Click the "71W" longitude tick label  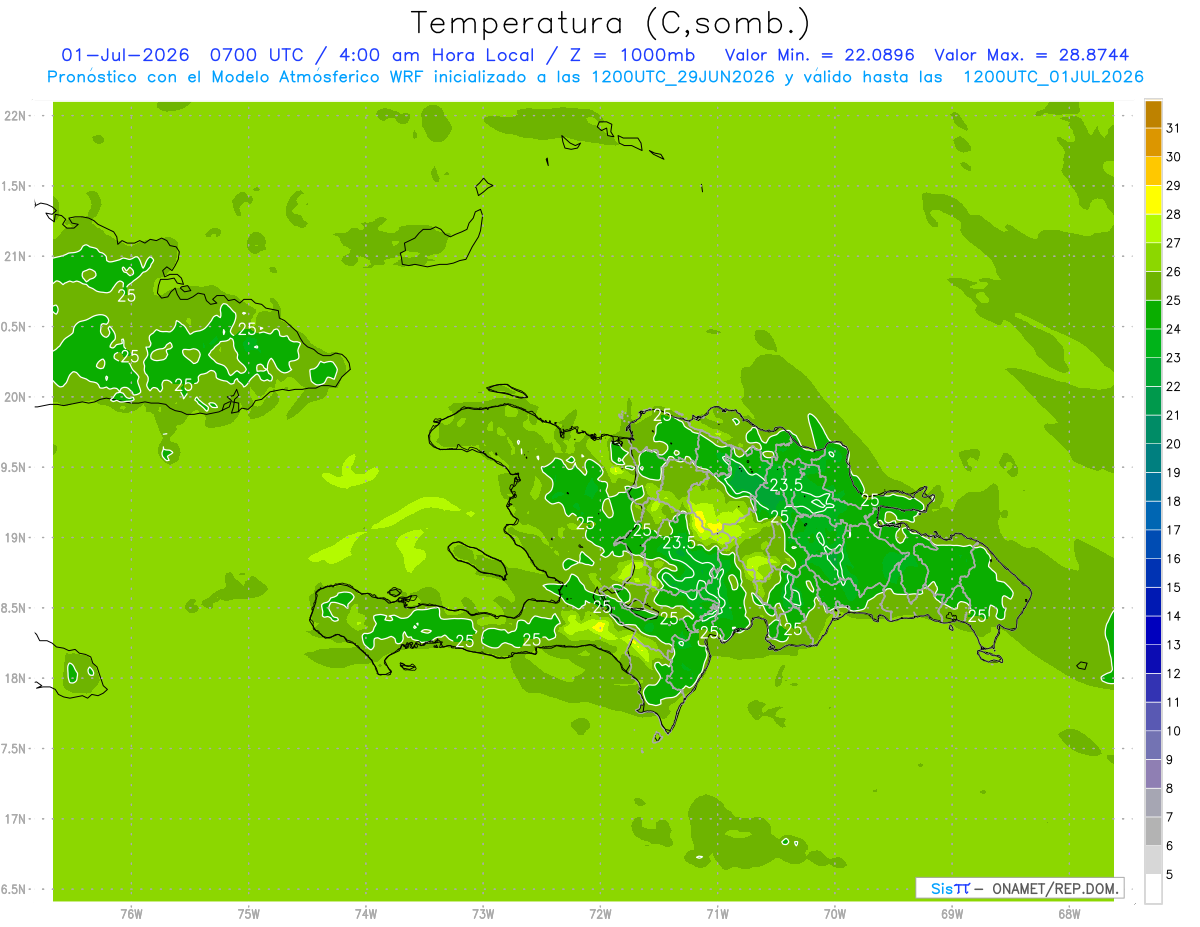point(717,913)
